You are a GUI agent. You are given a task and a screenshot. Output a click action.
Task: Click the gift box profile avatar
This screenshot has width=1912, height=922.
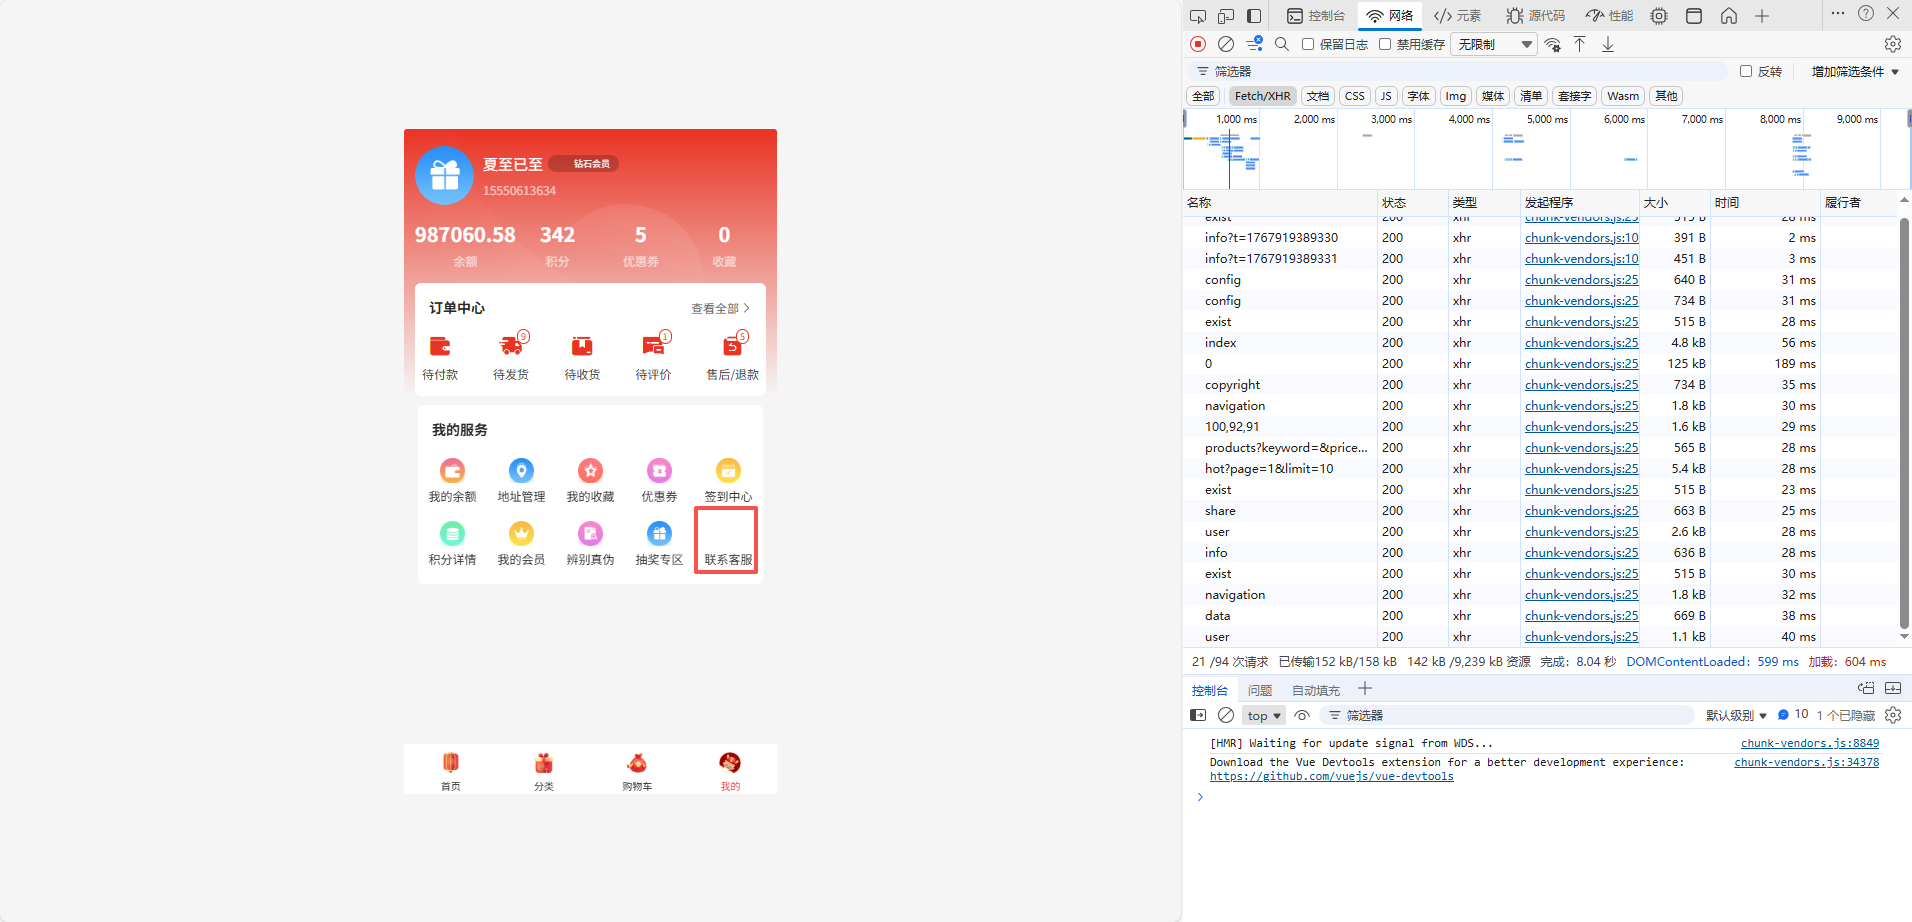444,175
